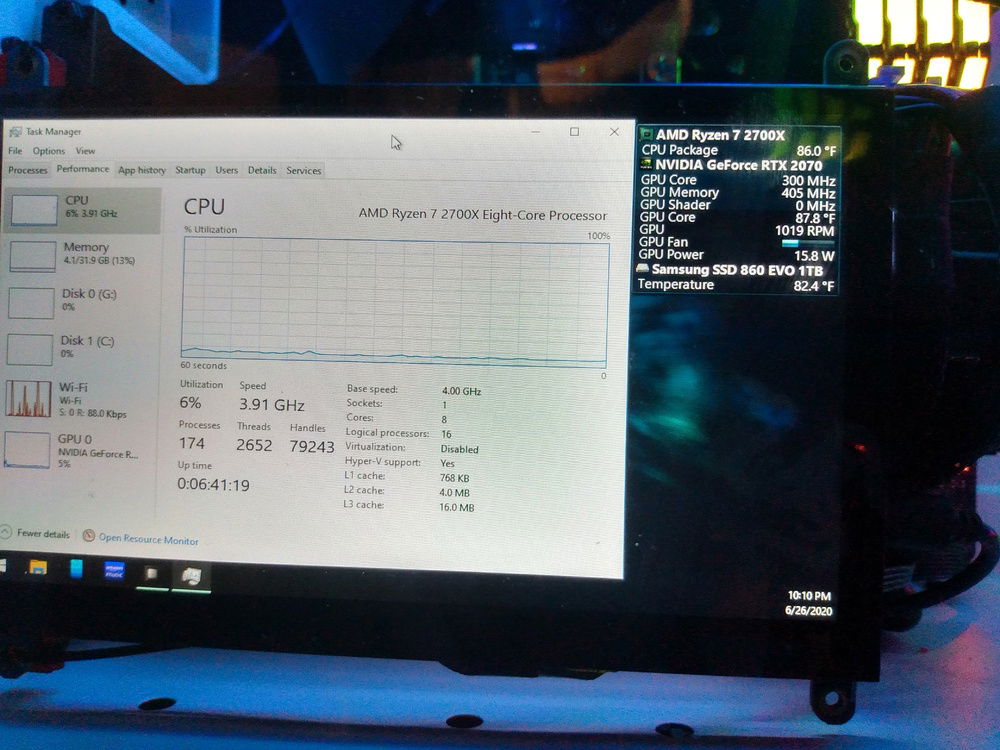Click the Resource Monitor gauge icon
Image resolution: width=1000 pixels, height=750 pixels.
(89, 536)
